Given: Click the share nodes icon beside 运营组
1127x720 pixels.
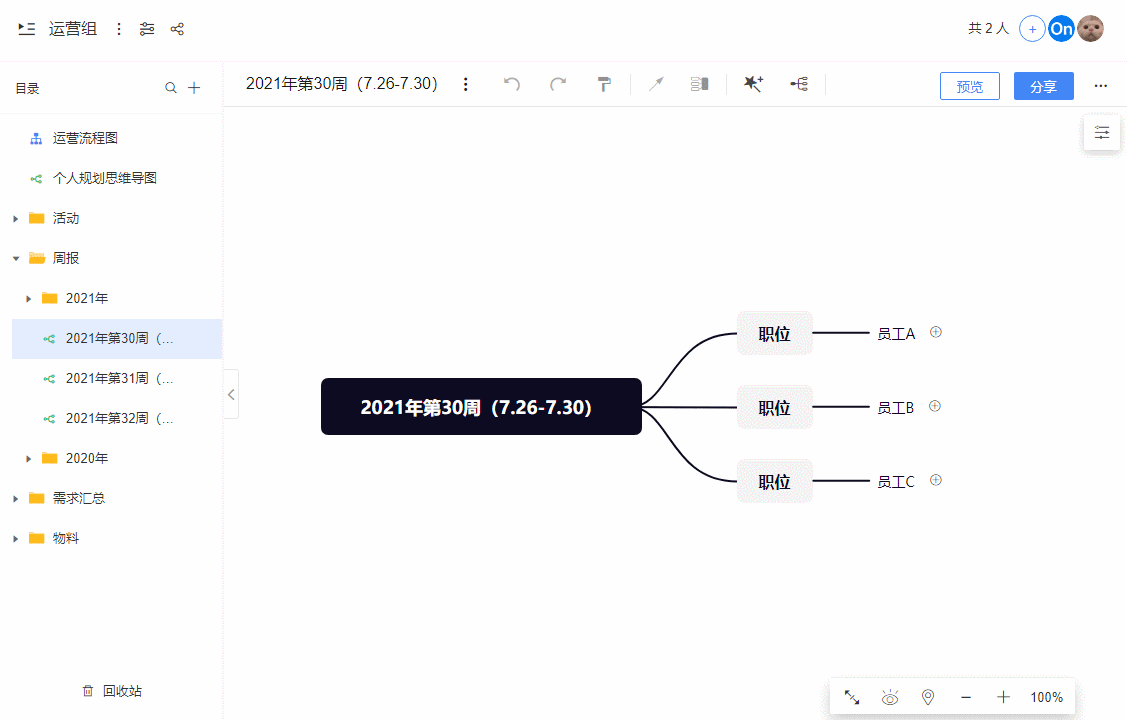Looking at the screenshot, I should (x=177, y=29).
